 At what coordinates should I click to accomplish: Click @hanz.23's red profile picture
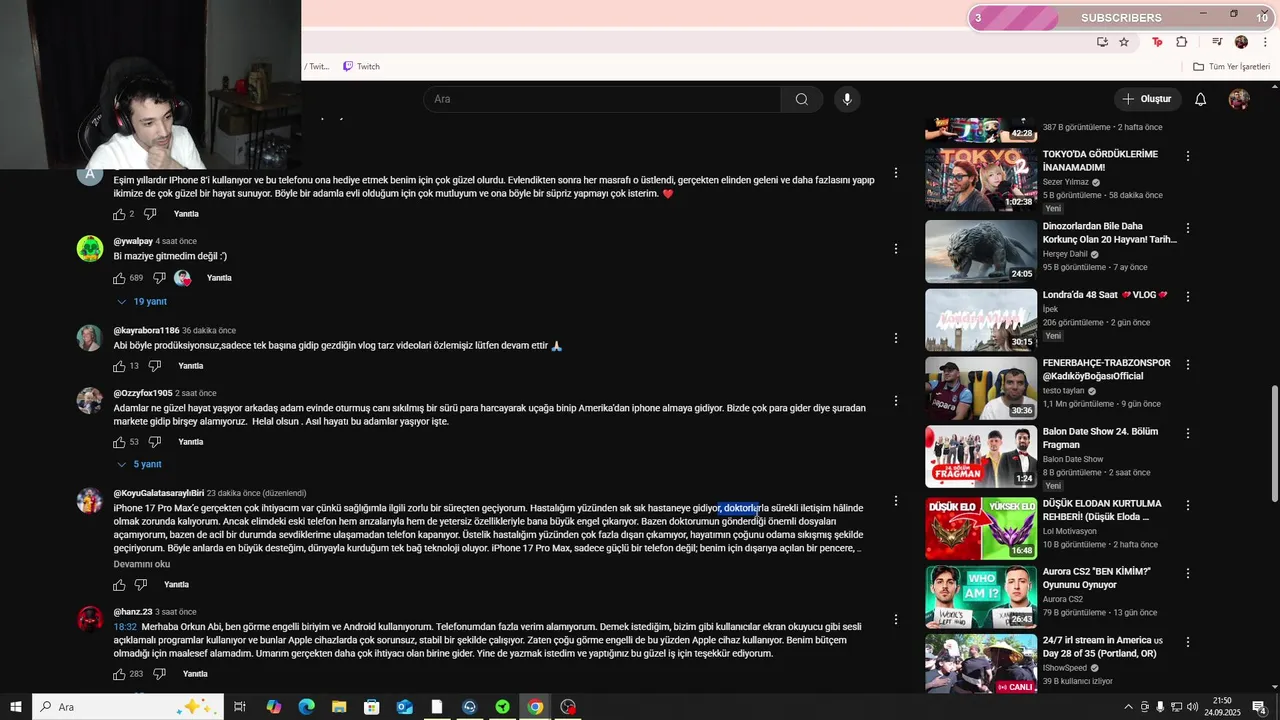tap(90, 619)
